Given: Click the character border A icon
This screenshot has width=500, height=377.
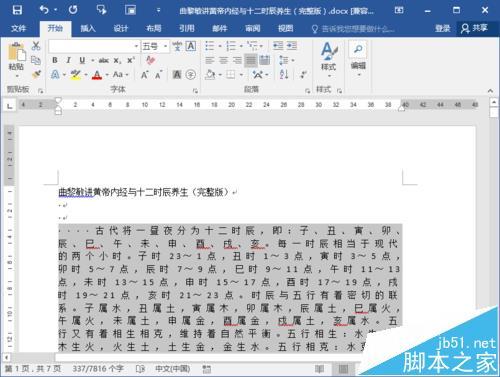Looking at the screenshot, I should tap(191, 46).
